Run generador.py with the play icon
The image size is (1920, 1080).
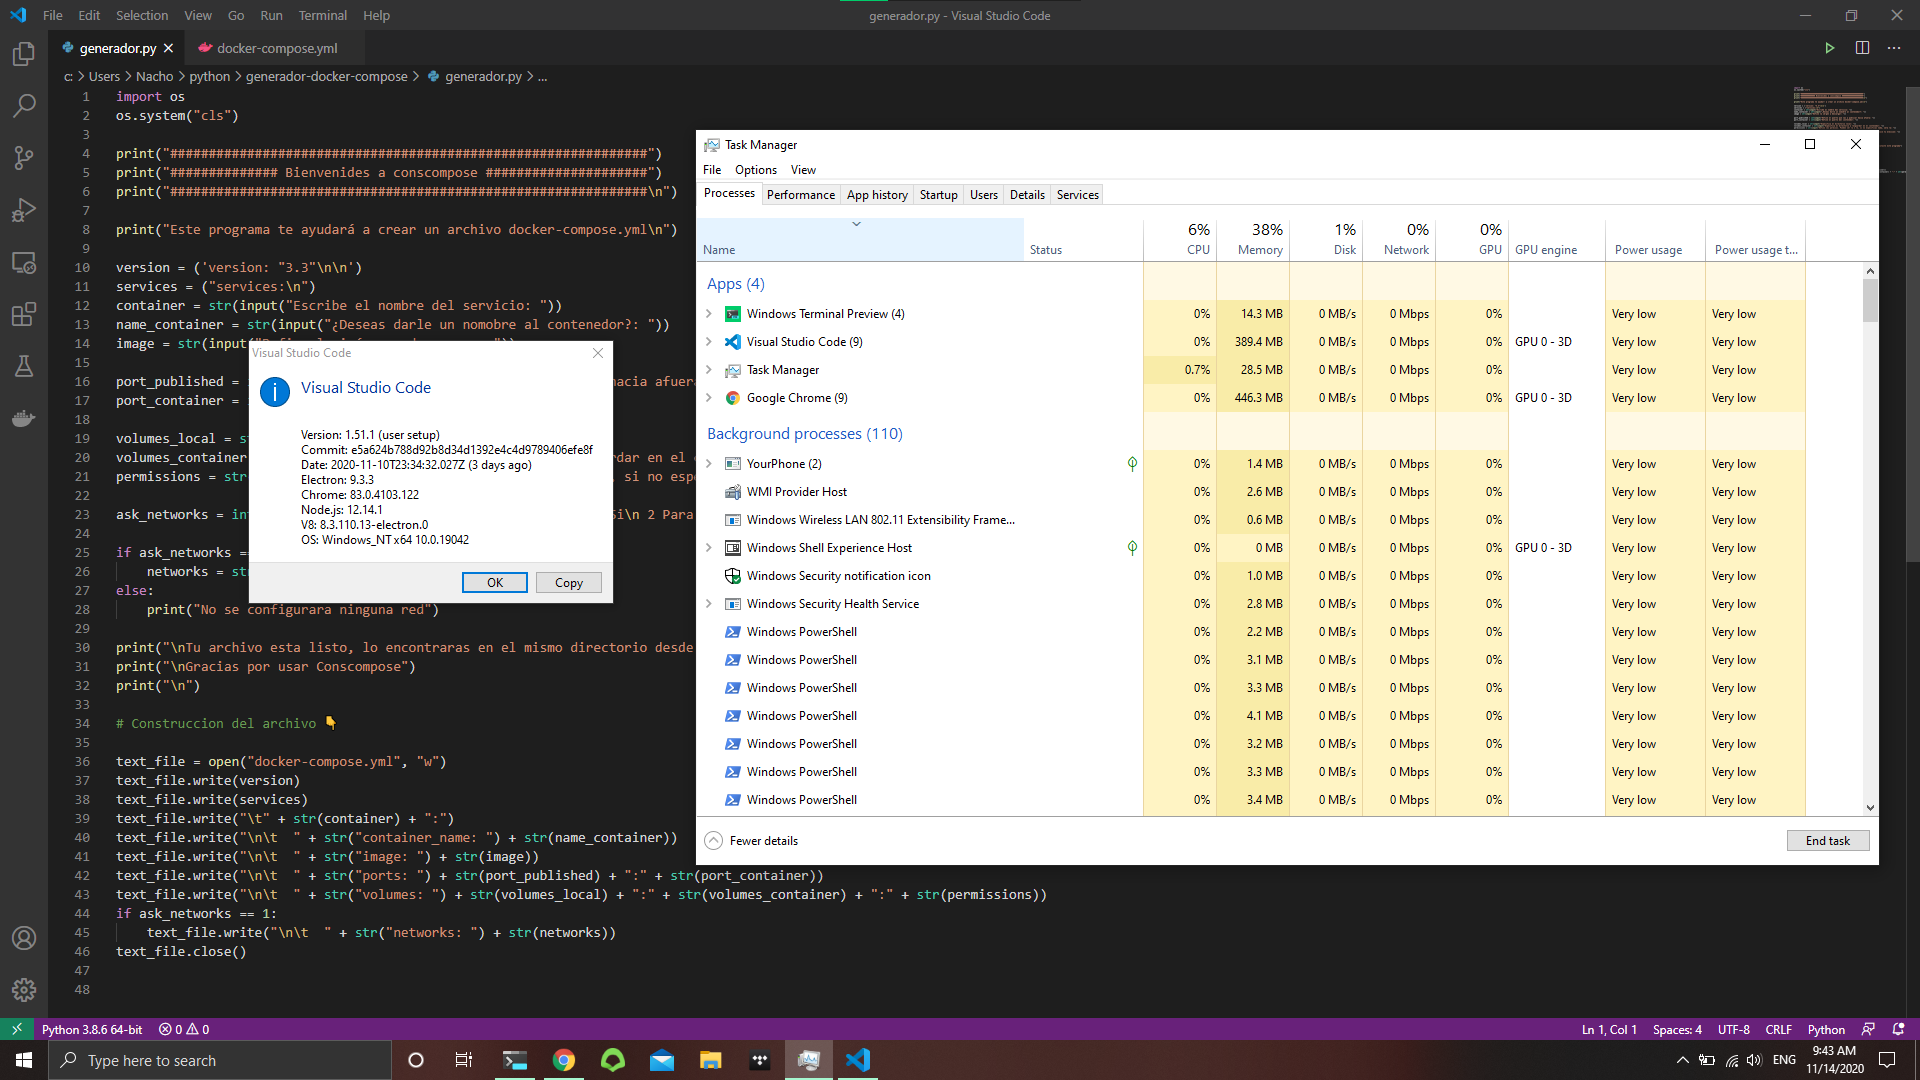[x=1830, y=47]
